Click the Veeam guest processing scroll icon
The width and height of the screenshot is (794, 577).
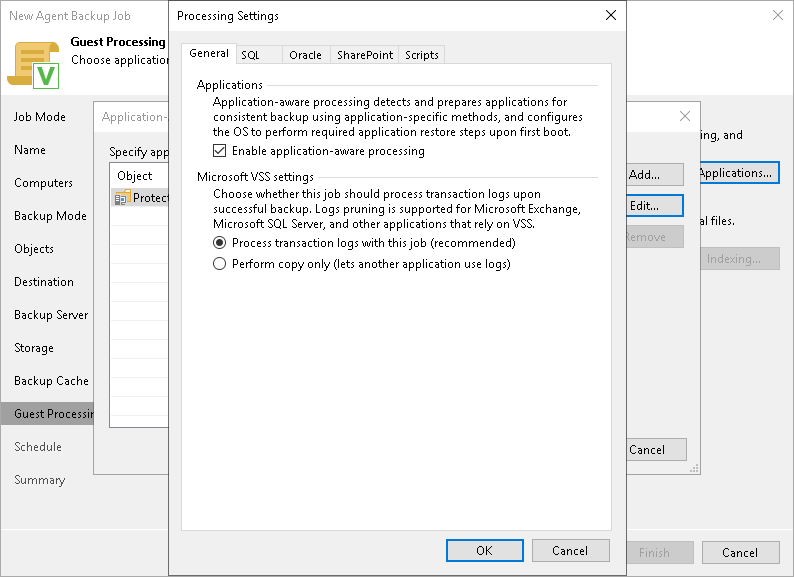pos(33,65)
